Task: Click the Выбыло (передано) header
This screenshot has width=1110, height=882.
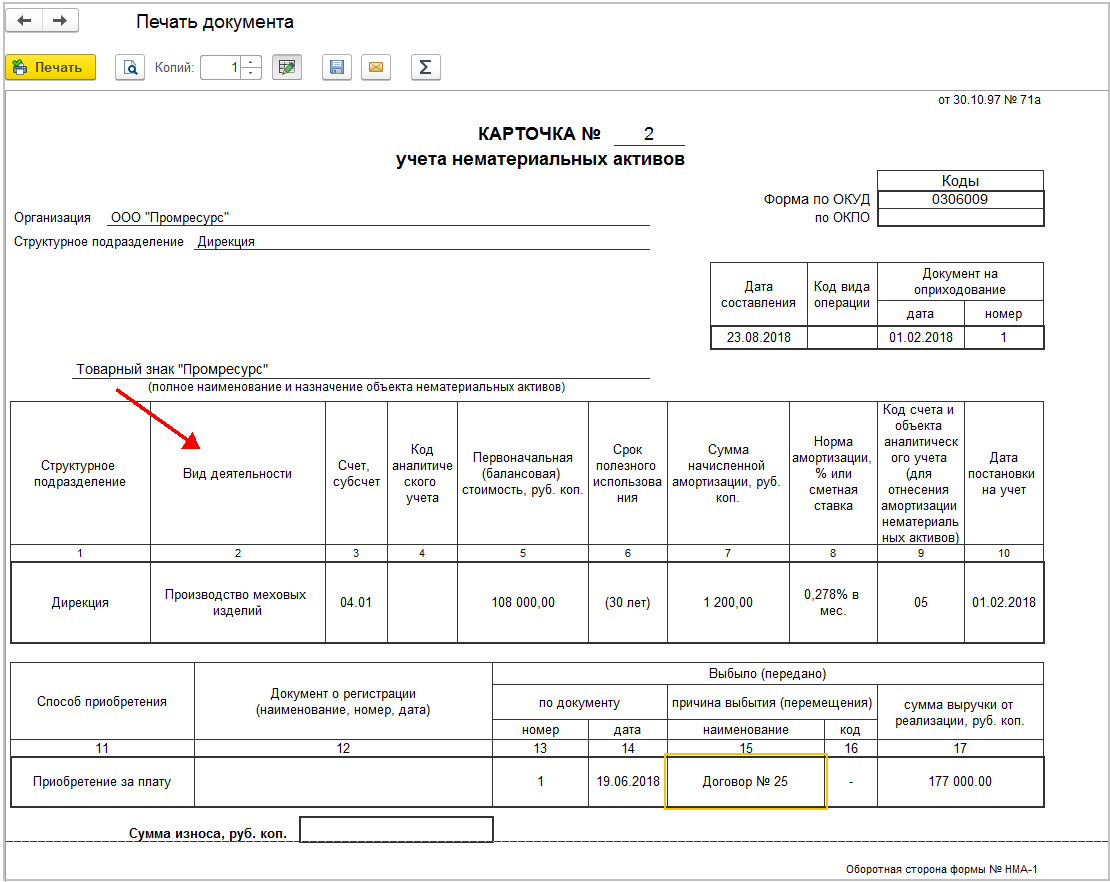Action: (767, 674)
